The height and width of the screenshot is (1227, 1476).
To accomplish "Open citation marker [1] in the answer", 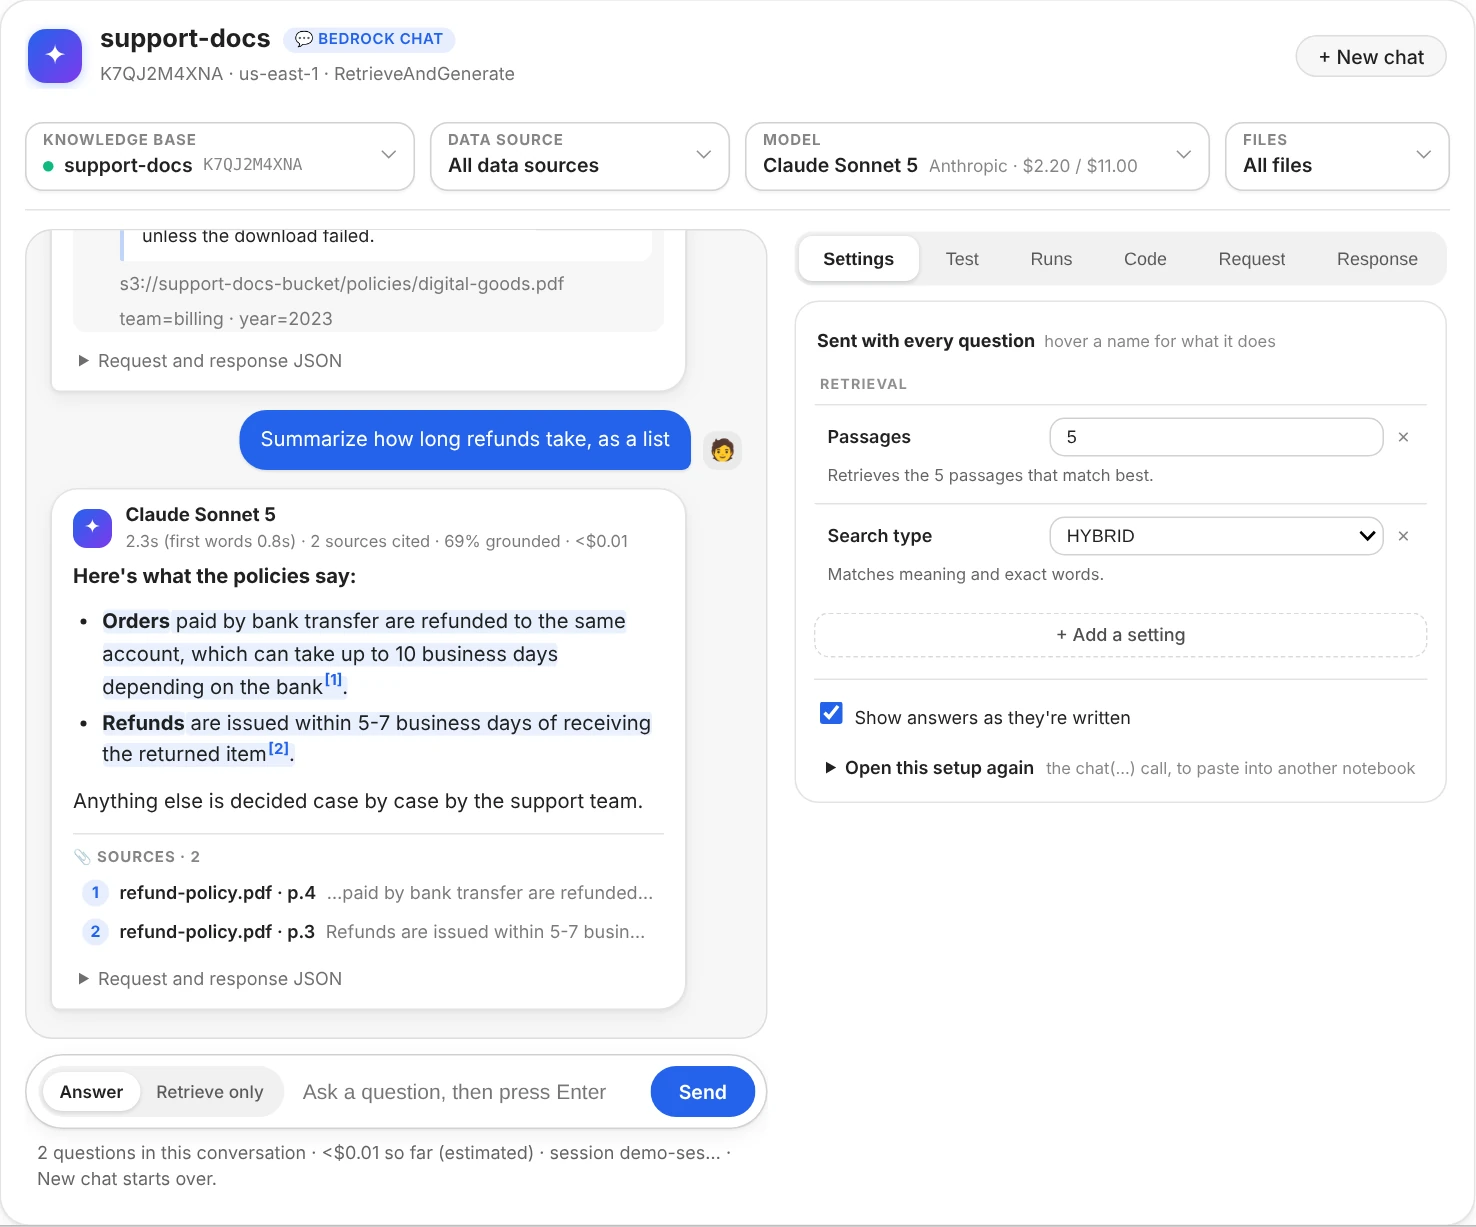I will pos(334,680).
